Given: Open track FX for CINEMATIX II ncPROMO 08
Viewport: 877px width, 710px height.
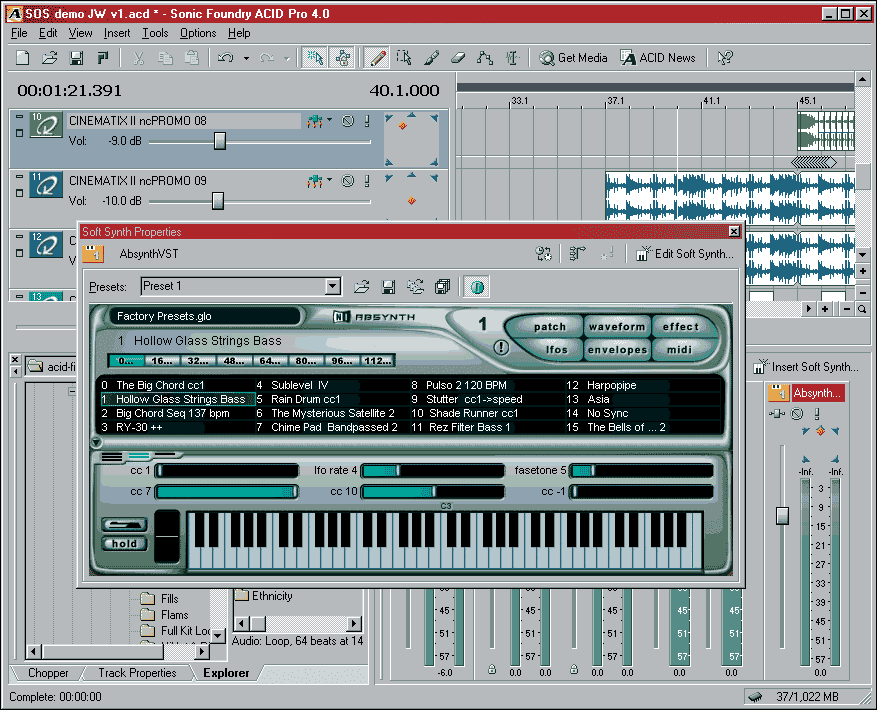Looking at the screenshot, I should [x=315, y=120].
